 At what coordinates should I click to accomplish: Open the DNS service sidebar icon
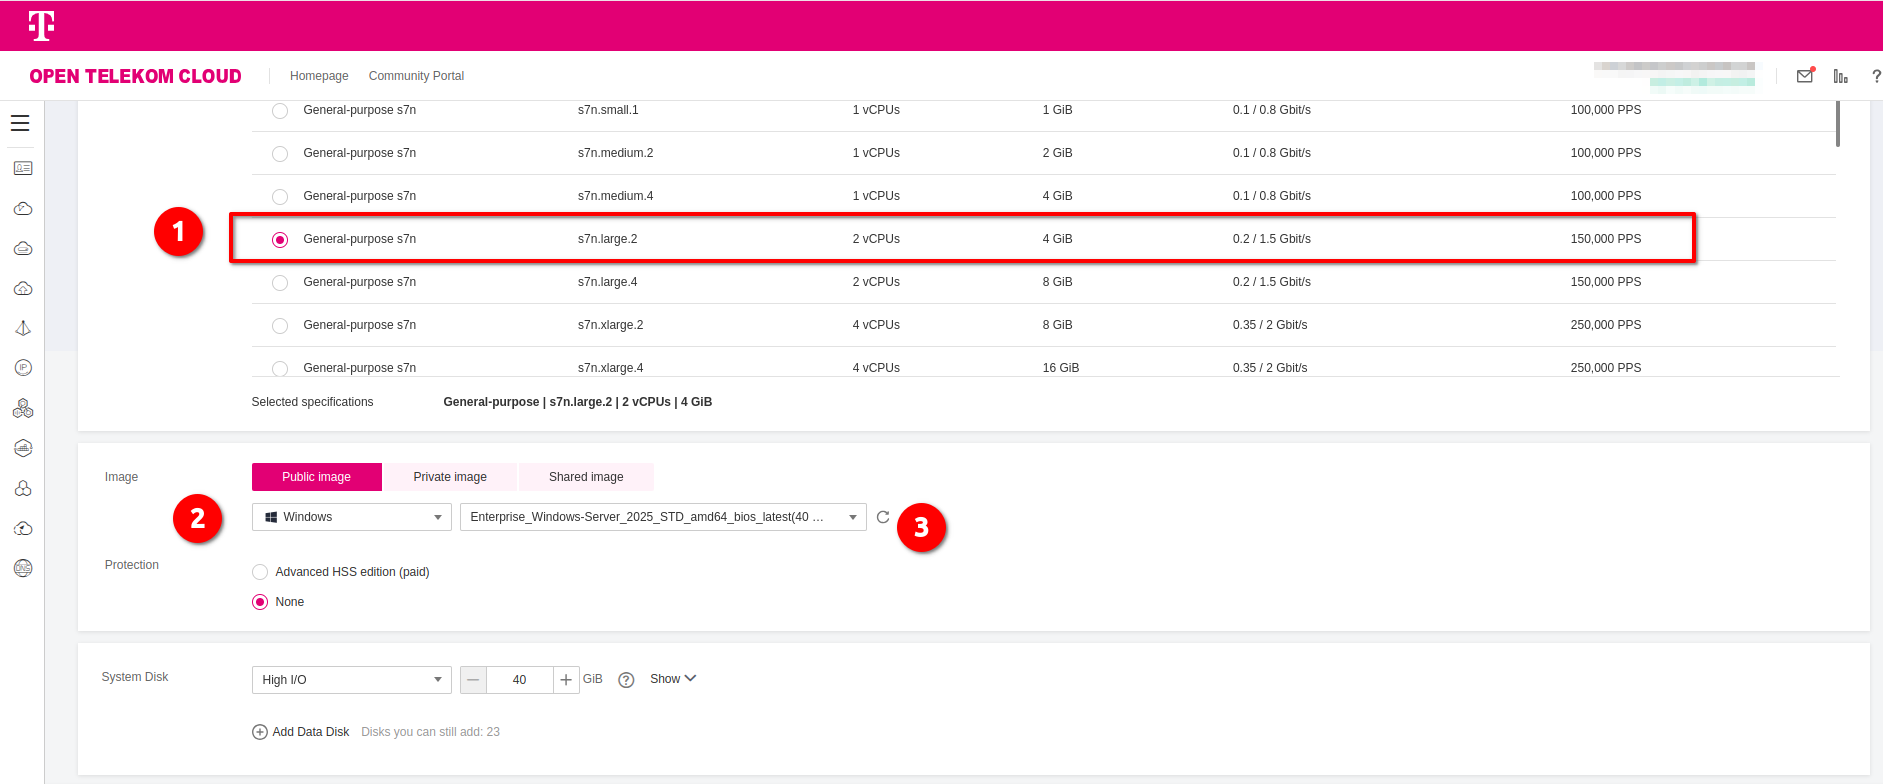tap(23, 568)
